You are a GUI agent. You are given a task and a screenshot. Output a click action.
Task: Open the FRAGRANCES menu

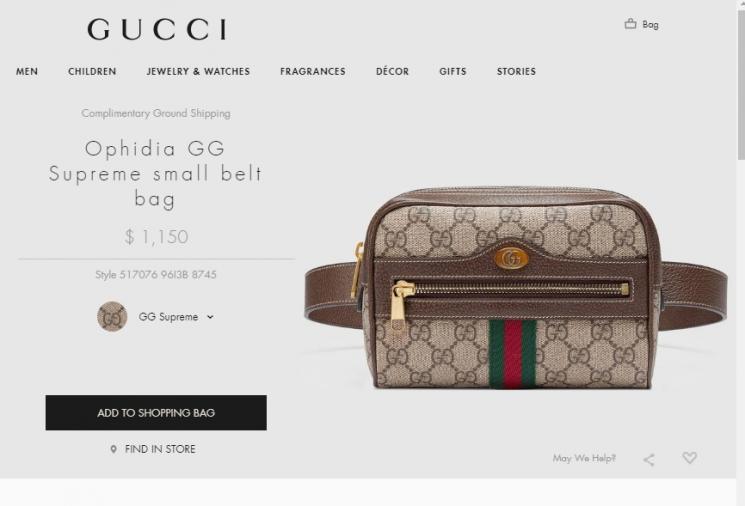tap(313, 71)
